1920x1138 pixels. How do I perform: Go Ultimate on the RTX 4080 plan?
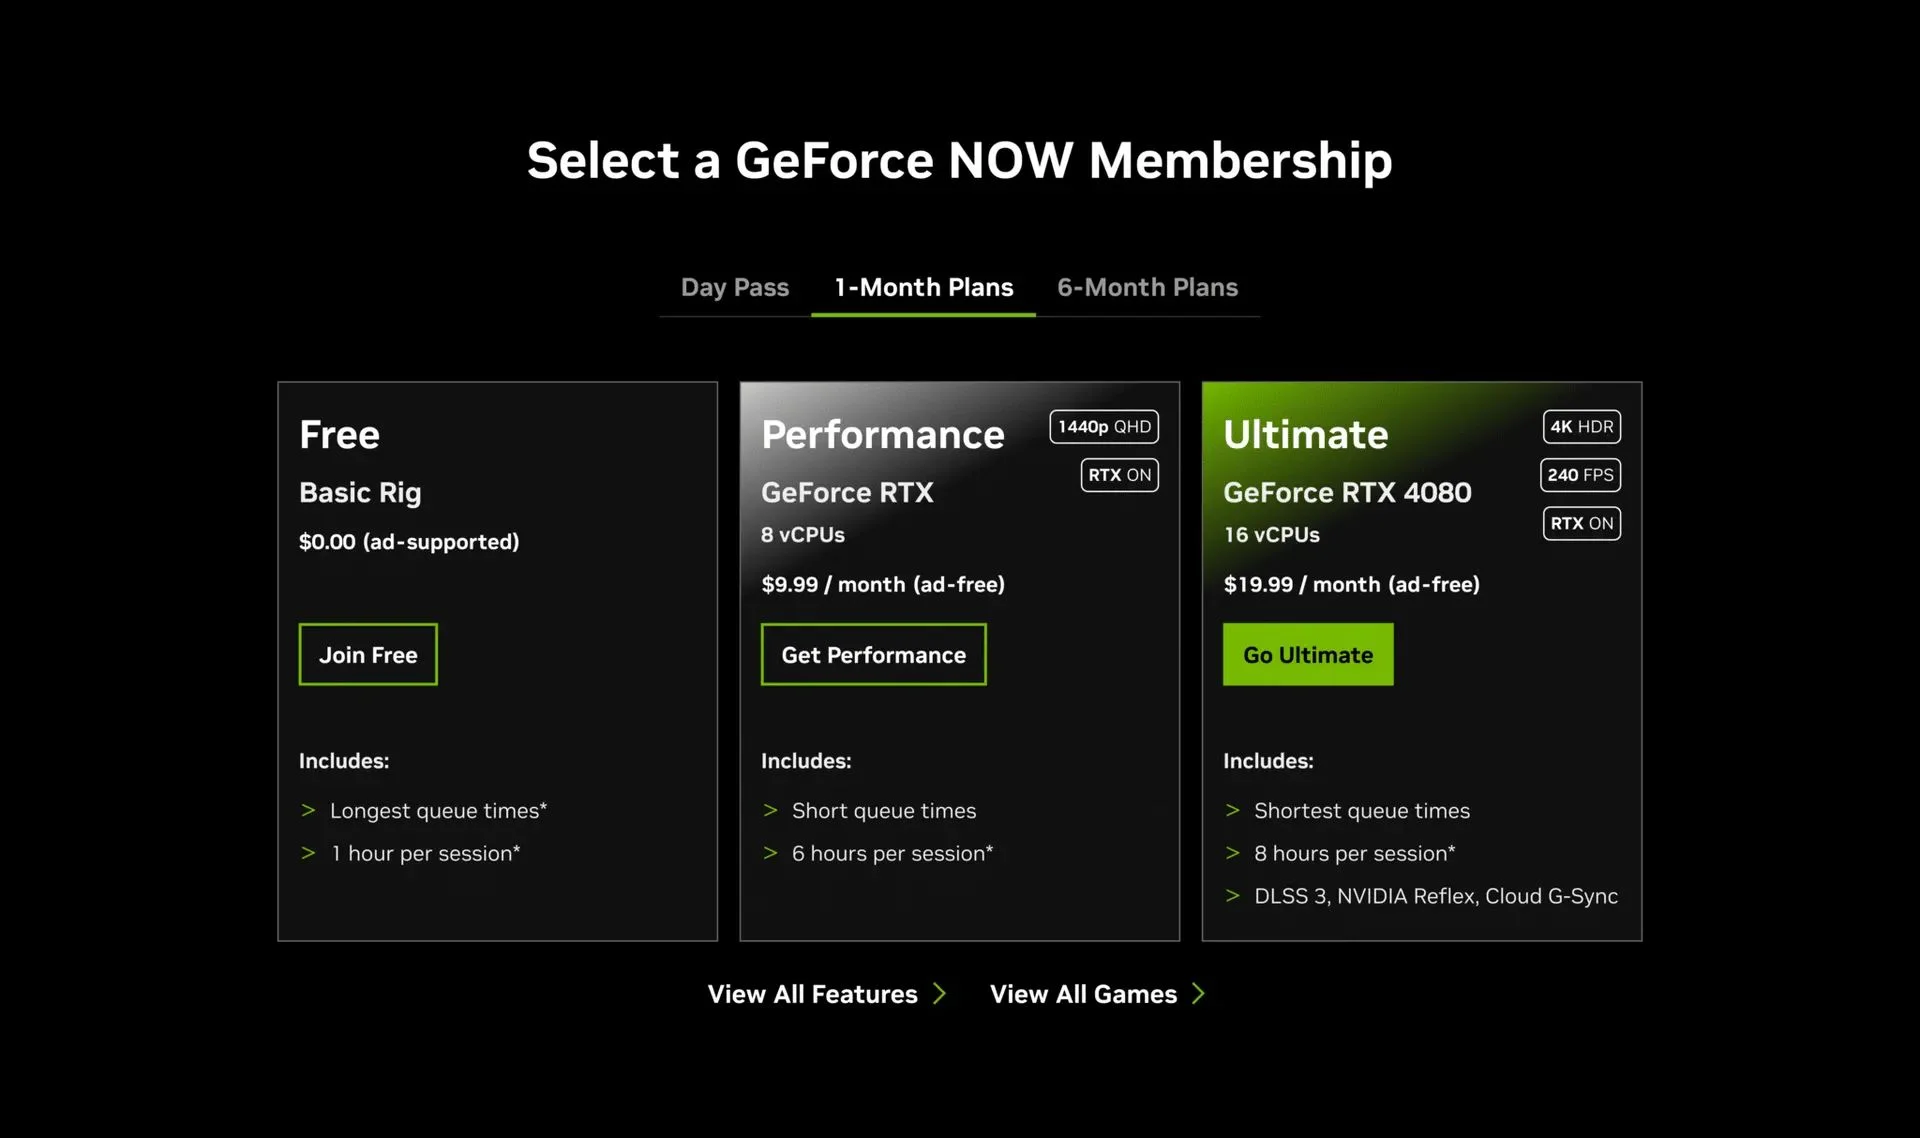coord(1308,654)
